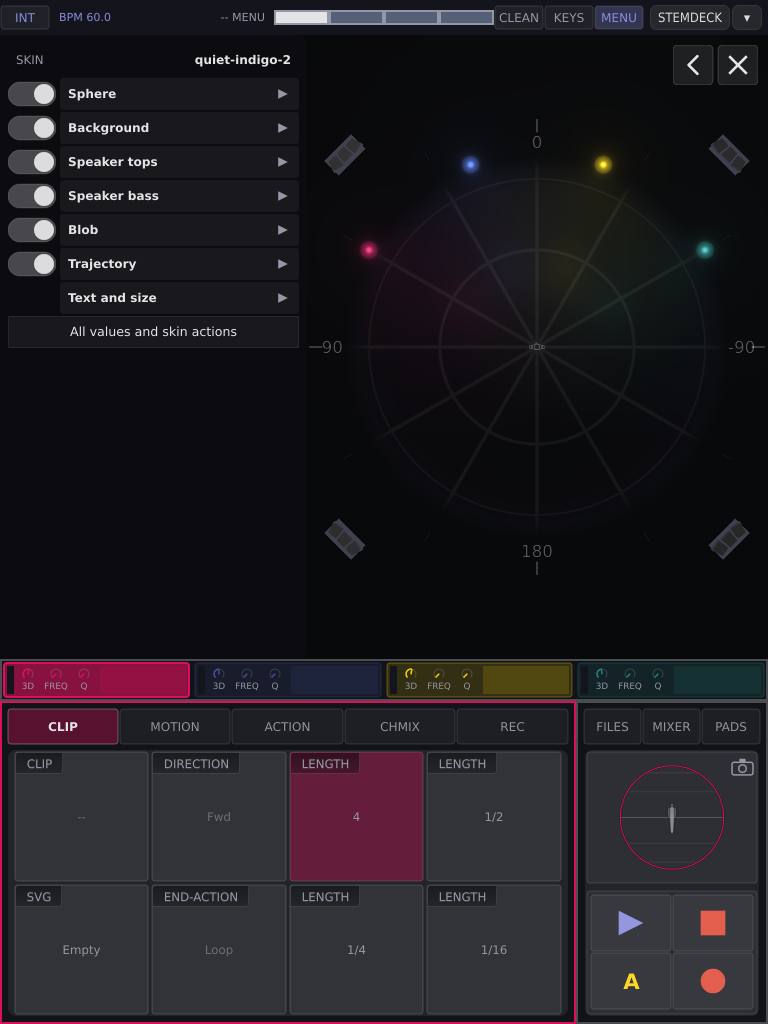This screenshot has height=1024, width=768.
Task: Click the teal track FREQ knob
Action: 630,674
